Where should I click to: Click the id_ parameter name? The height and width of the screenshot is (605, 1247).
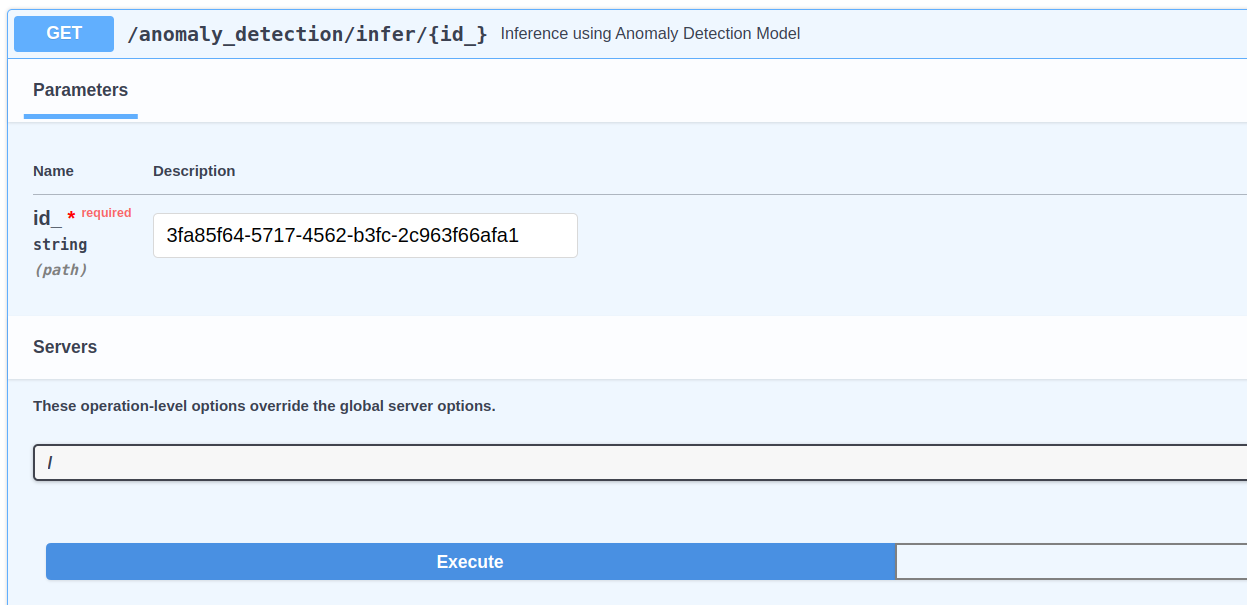click(x=47, y=218)
